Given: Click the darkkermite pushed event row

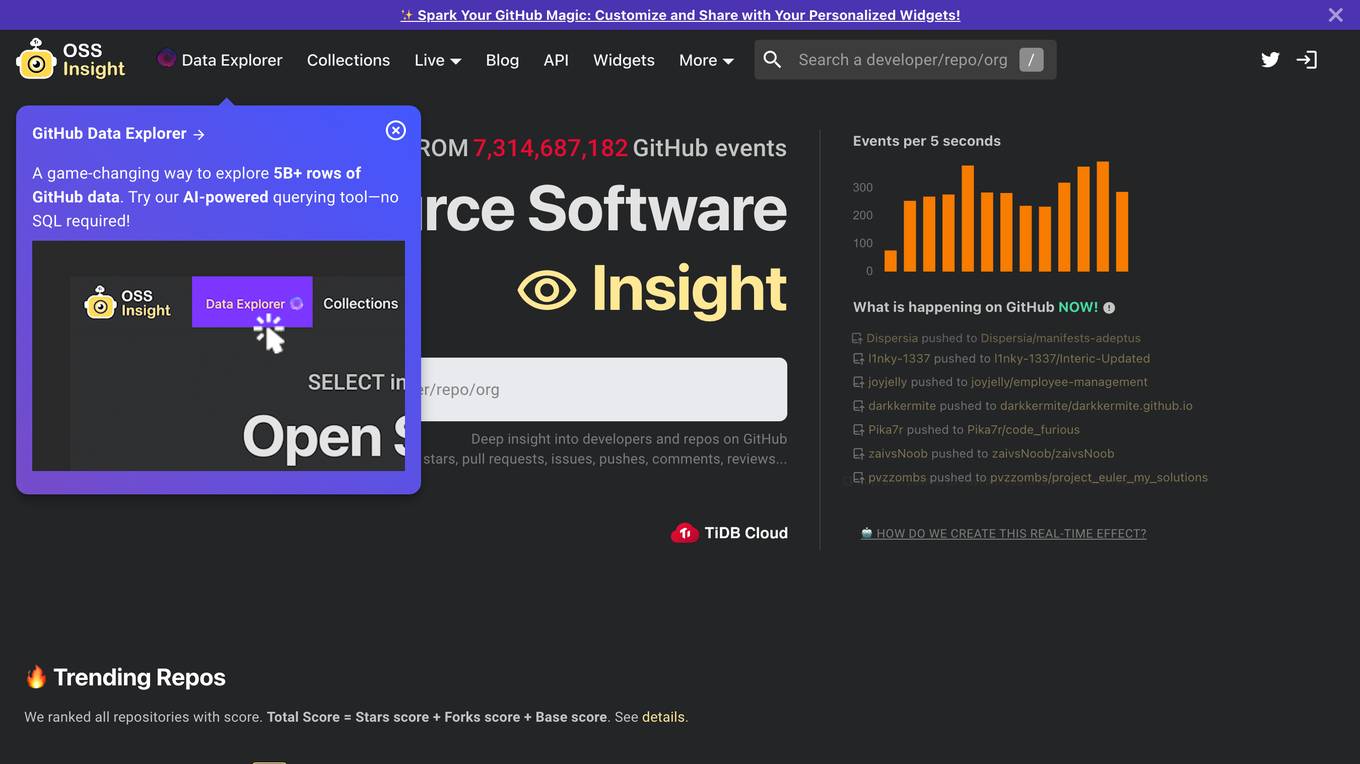Looking at the screenshot, I should pos(1022,406).
